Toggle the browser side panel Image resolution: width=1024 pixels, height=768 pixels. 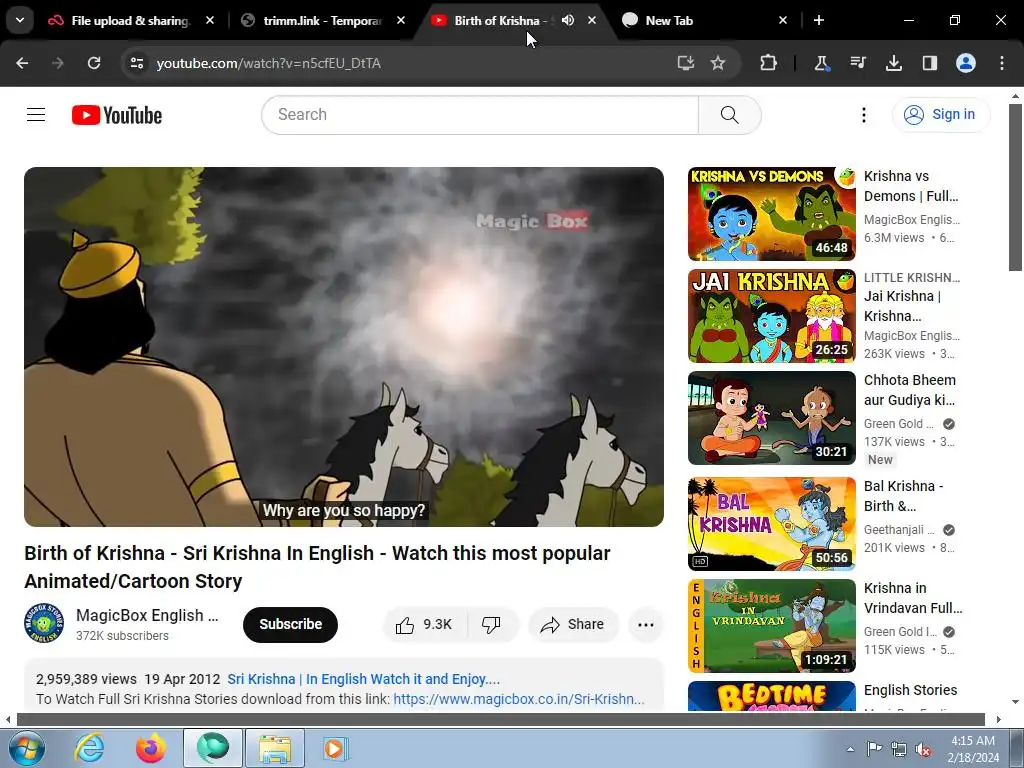929,63
